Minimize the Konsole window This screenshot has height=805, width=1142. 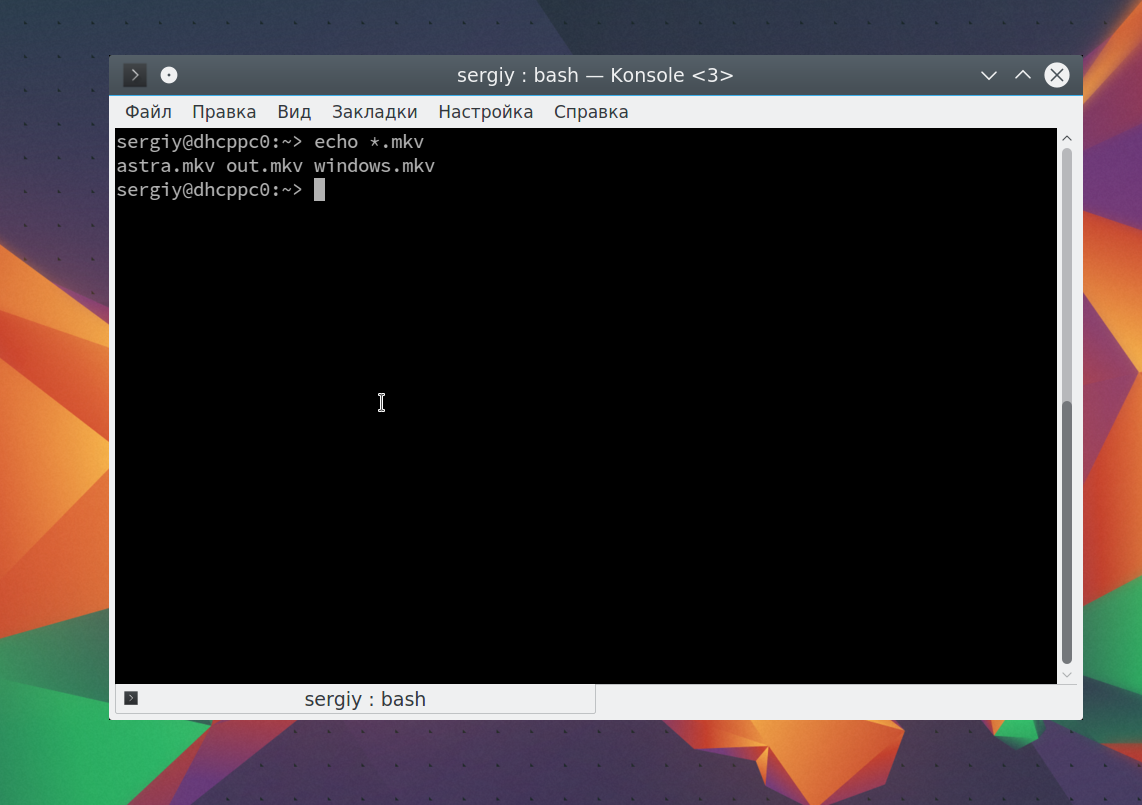pyautogui.click(x=988, y=75)
